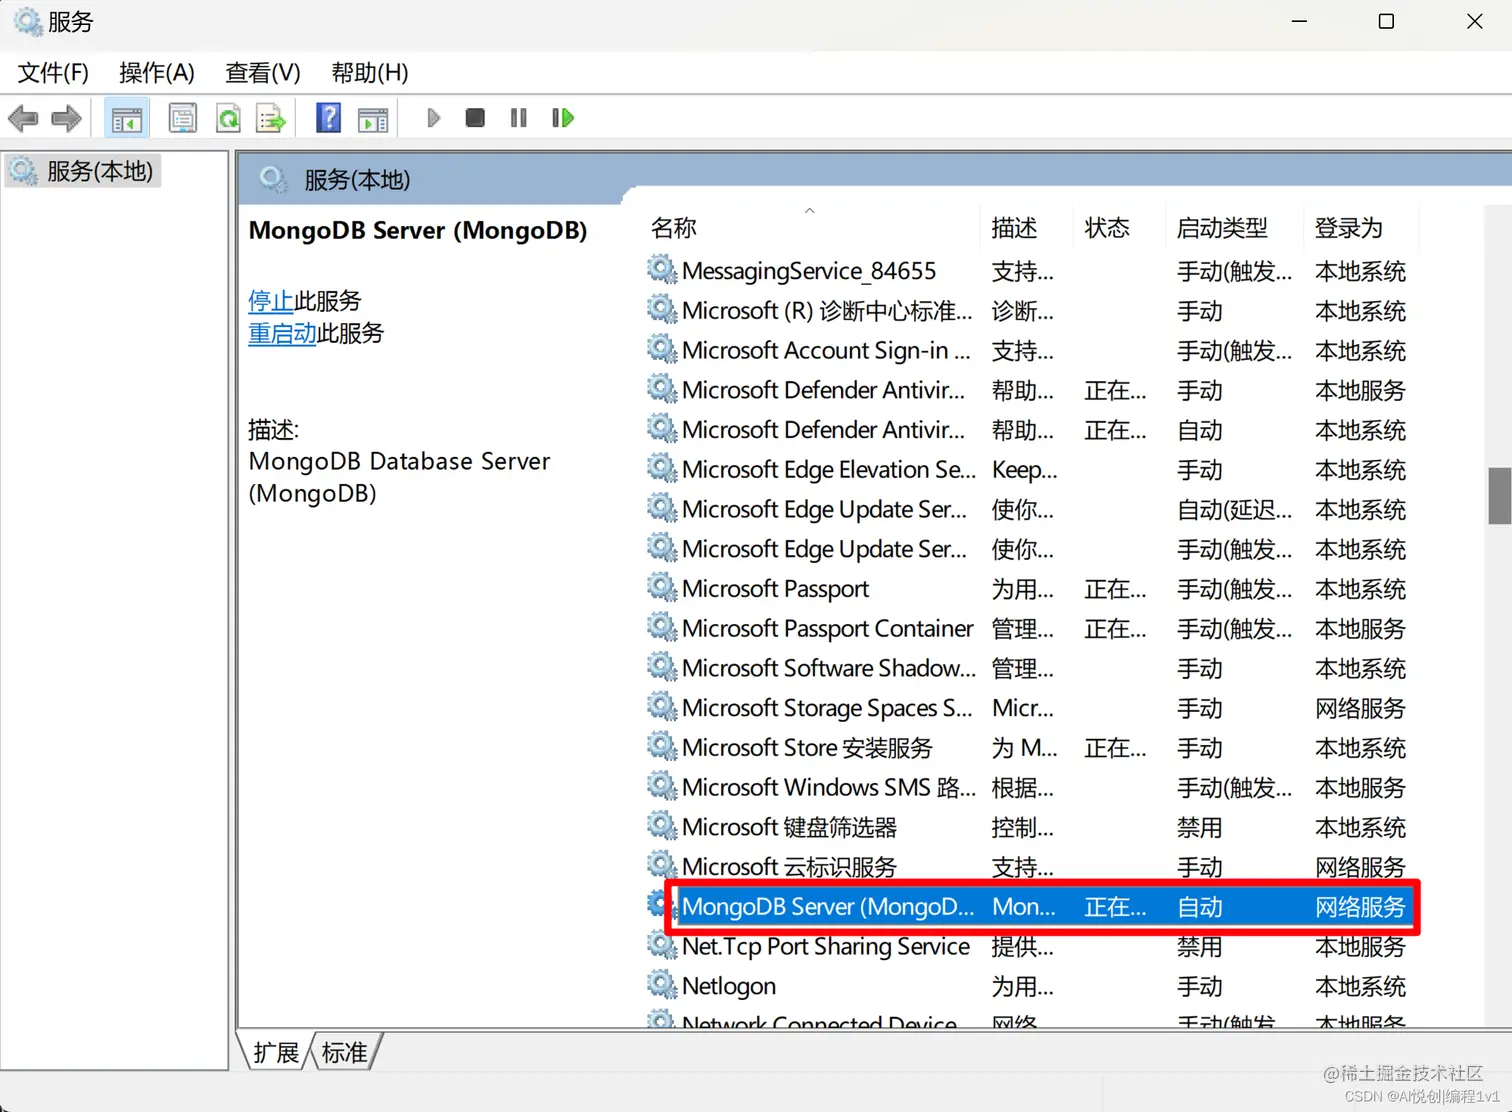
Task: Select the gear icon beside Microsoft Passport
Action: point(662,587)
